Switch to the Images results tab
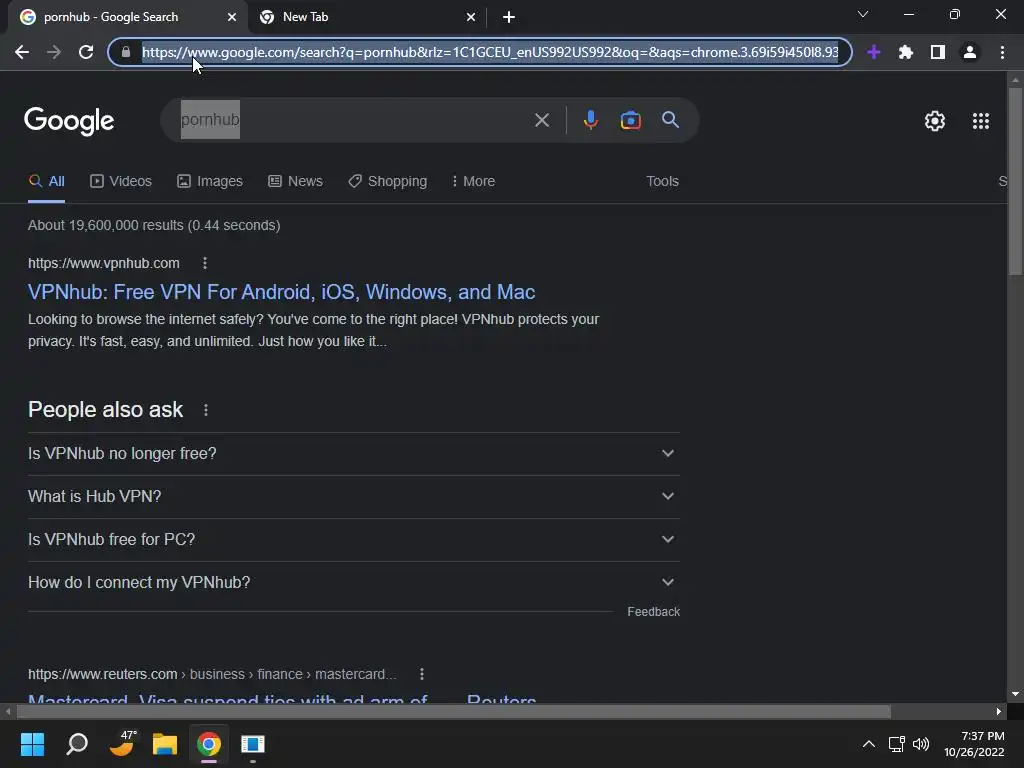The width and height of the screenshot is (1024, 768). 210,182
